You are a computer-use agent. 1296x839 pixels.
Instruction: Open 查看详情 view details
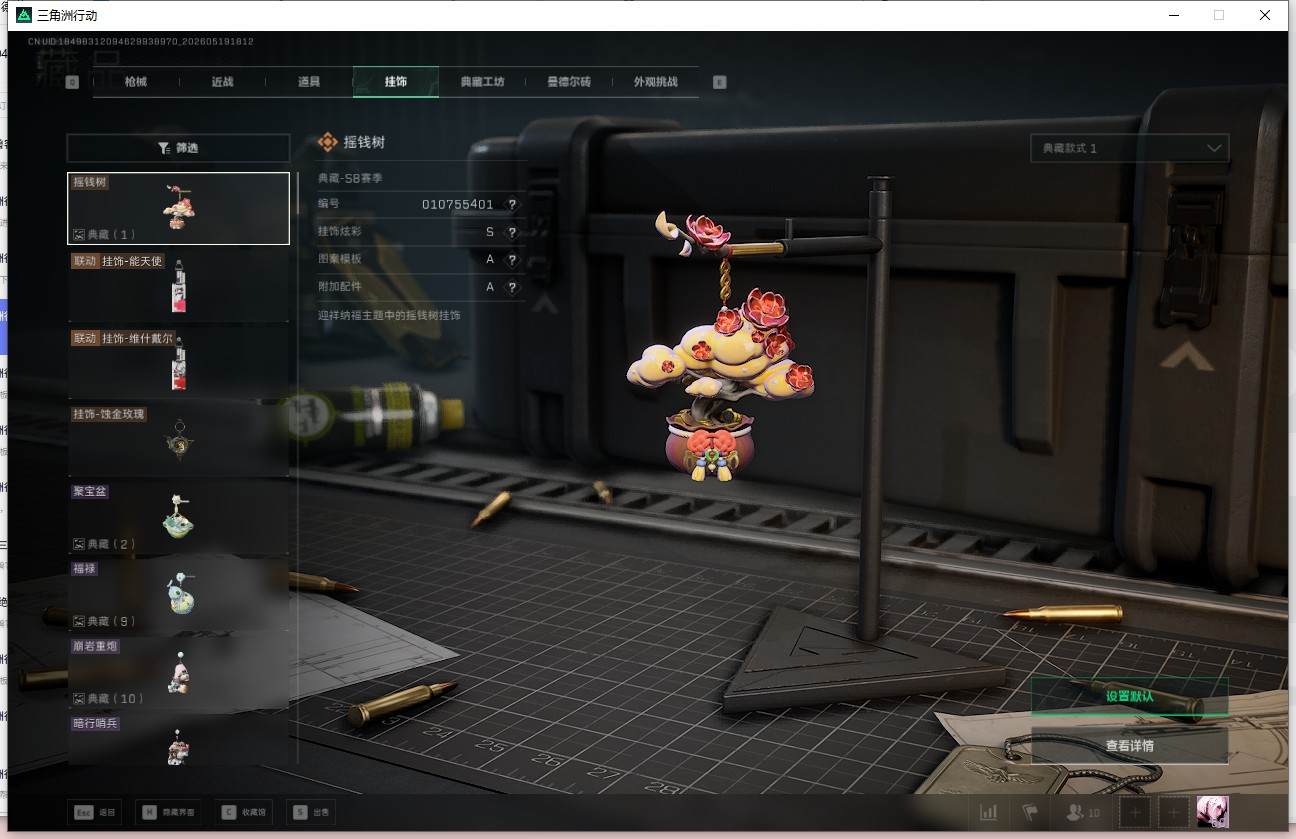point(1129,745)
